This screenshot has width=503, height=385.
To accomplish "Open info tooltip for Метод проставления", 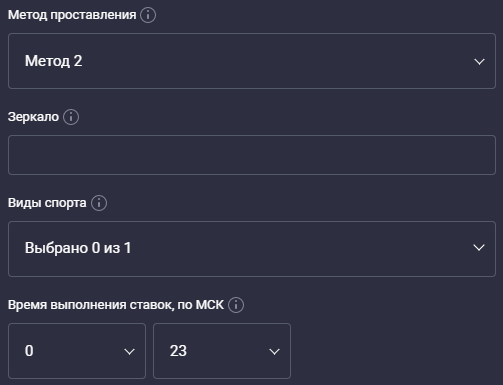I will point(148,15).
